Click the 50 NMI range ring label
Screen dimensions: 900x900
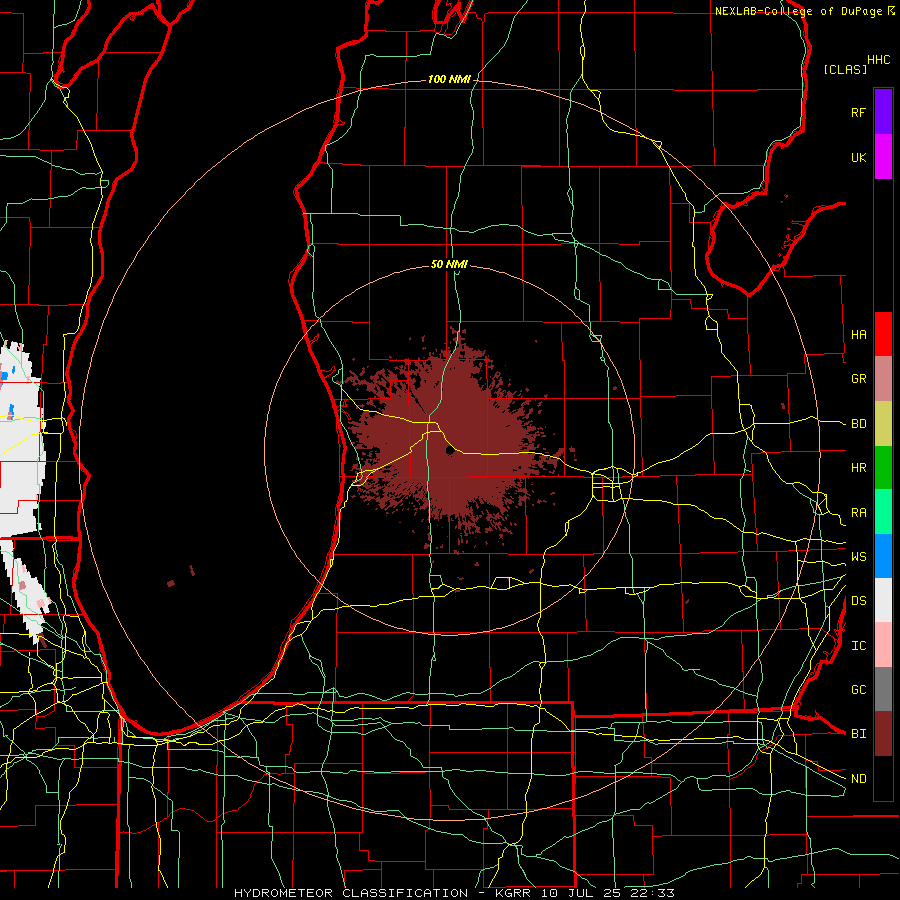[449, 264]
